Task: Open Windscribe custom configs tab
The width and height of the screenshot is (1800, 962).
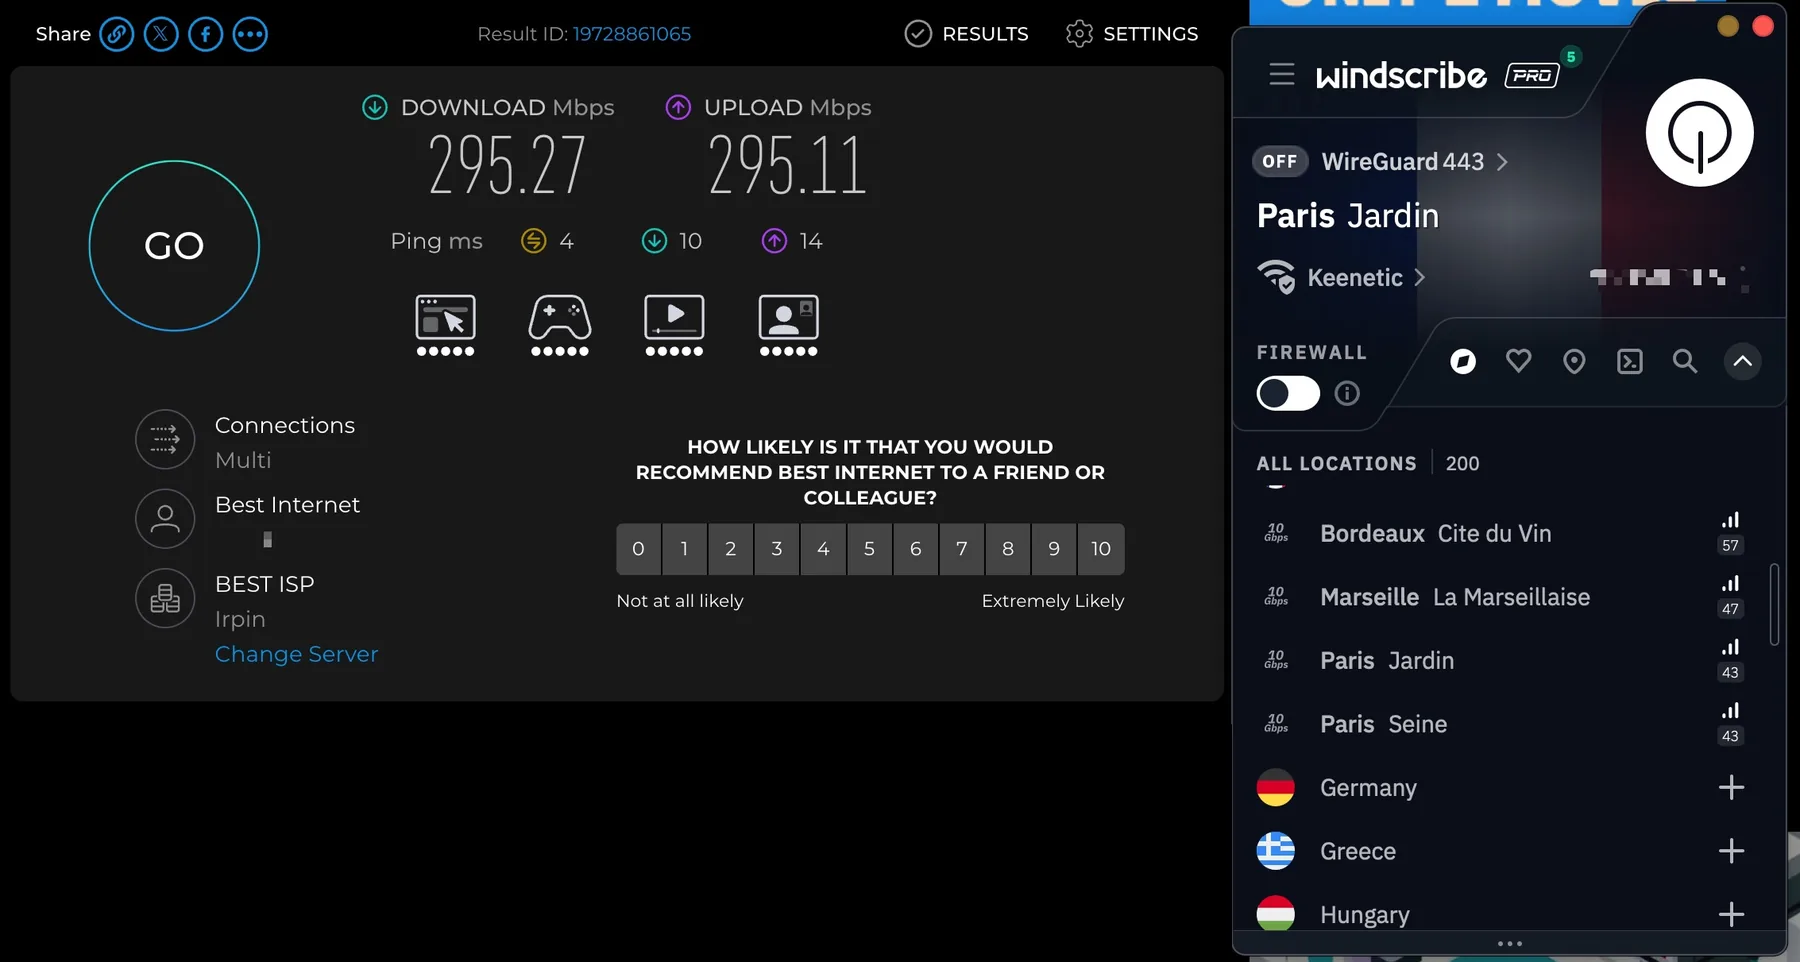Action: pyautogui.click(x=1630, y=361)
